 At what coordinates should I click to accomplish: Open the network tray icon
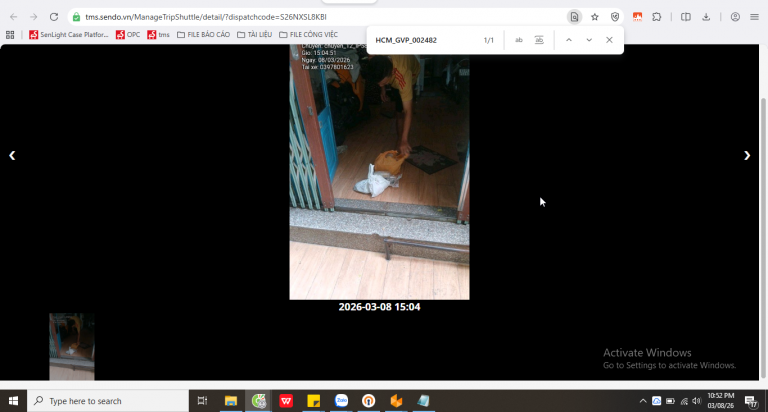tap(684, 401)
